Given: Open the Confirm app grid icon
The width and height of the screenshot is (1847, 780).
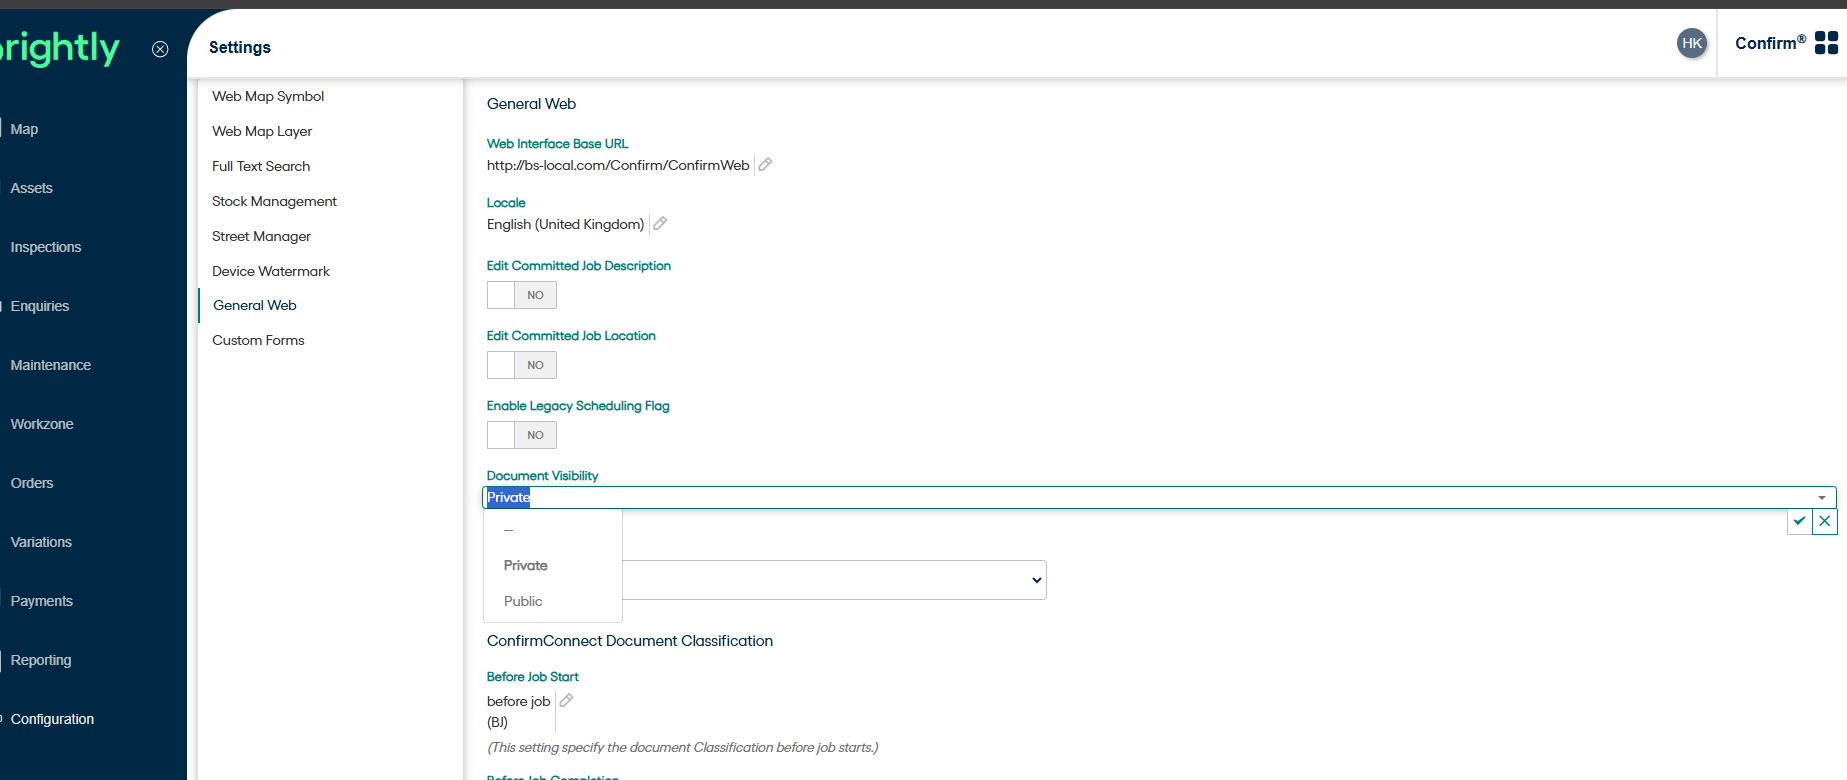Looking at the screenshot, I should (x=1826, y=43).
